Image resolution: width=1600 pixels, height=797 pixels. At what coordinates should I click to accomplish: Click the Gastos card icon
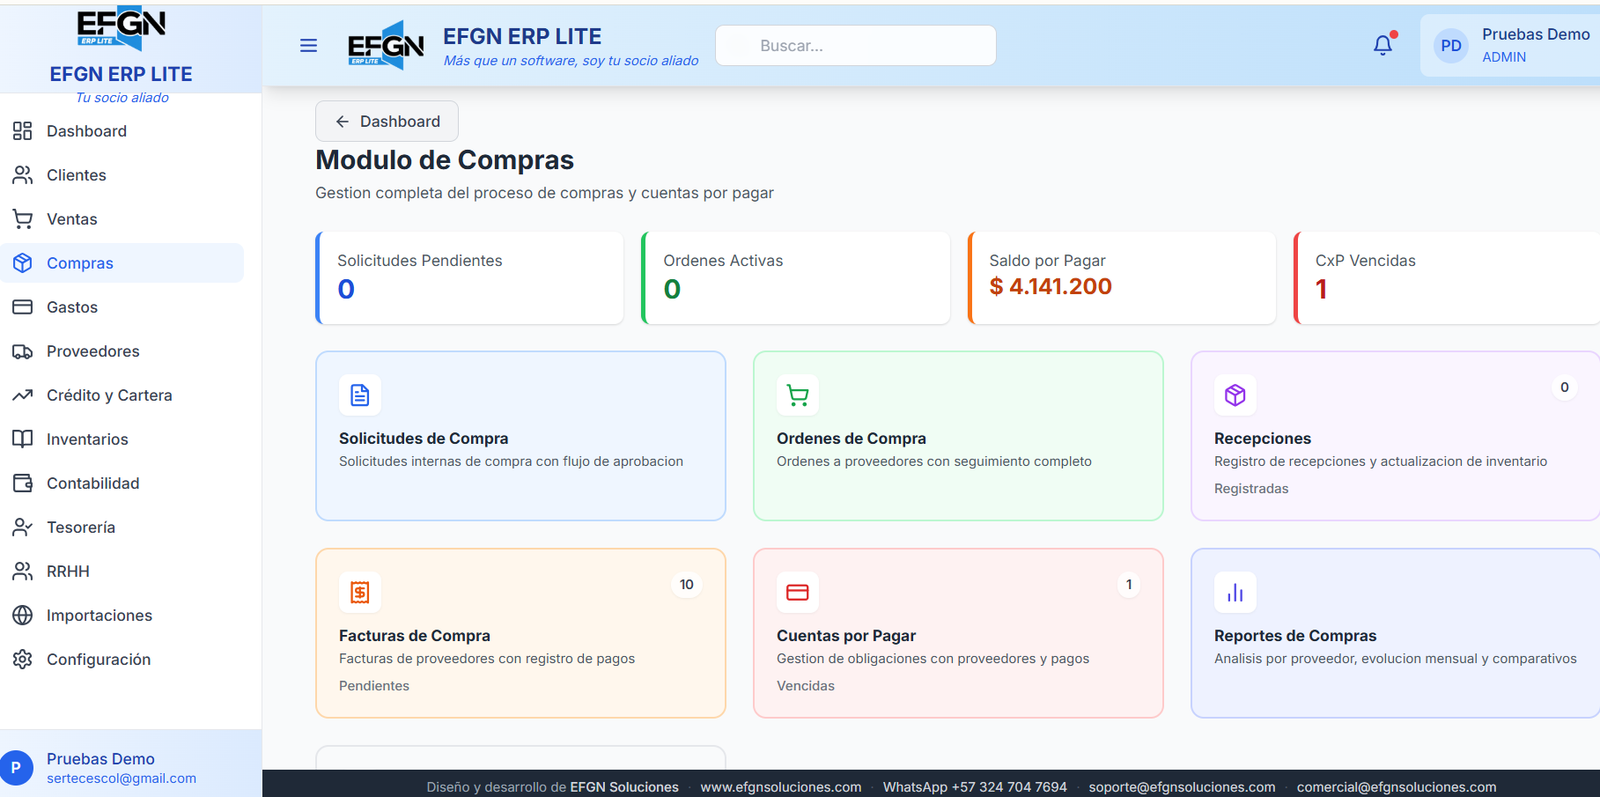click(x=22, y=307)
